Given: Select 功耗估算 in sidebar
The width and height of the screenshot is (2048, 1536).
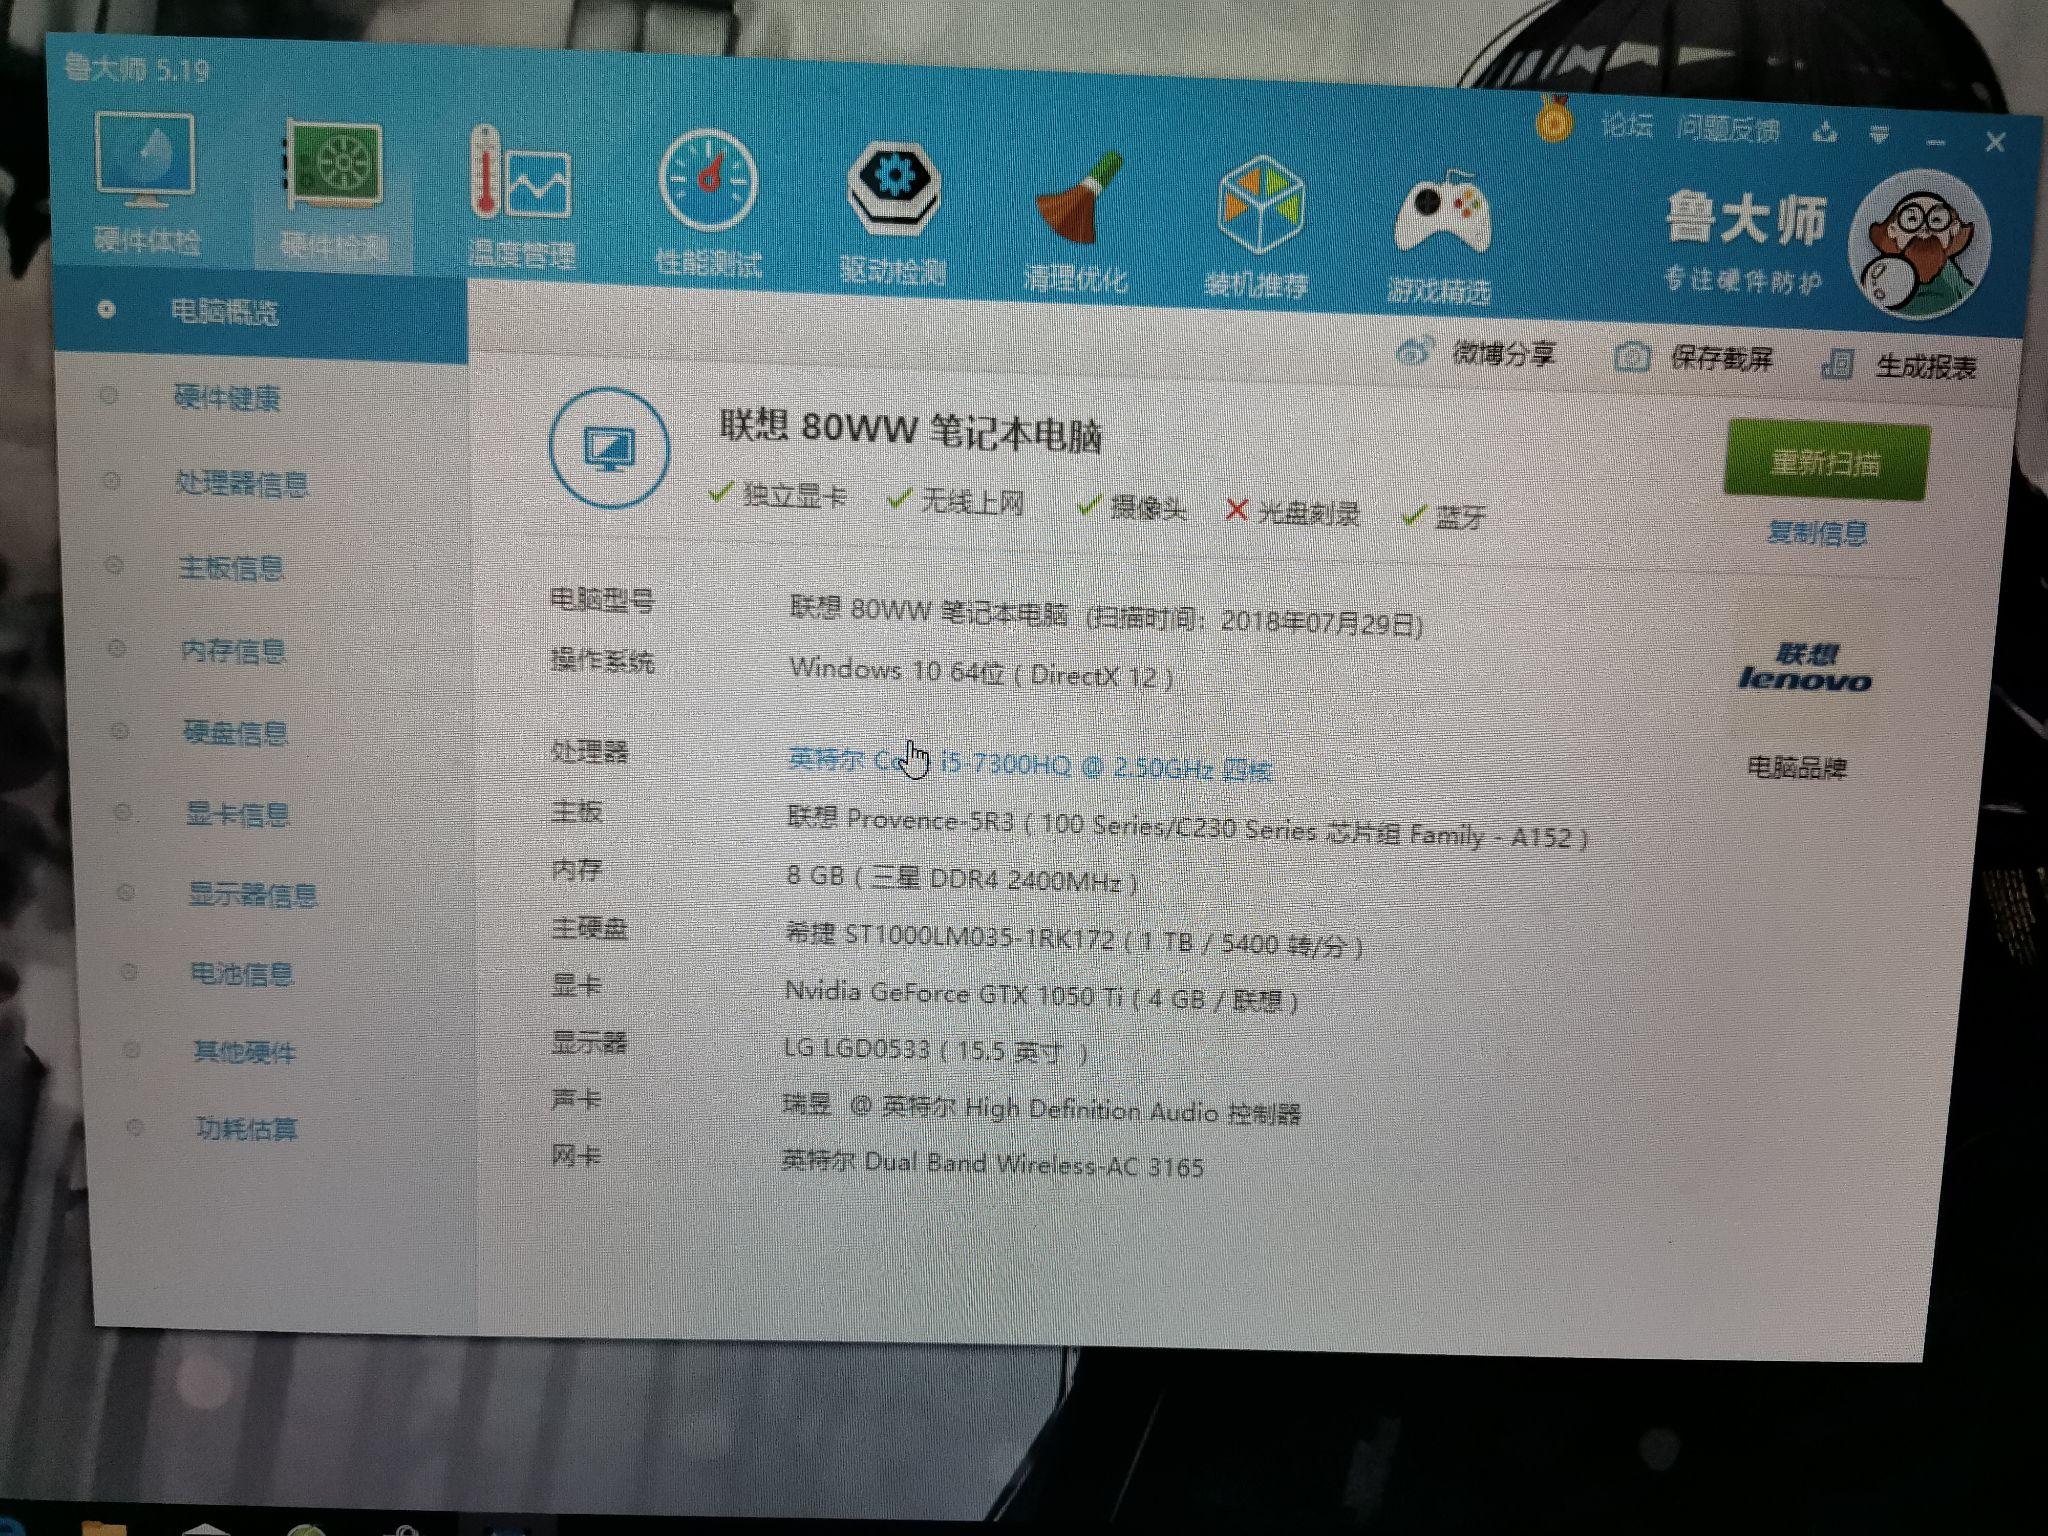Looking at the screenshot, I should 247,1128.
